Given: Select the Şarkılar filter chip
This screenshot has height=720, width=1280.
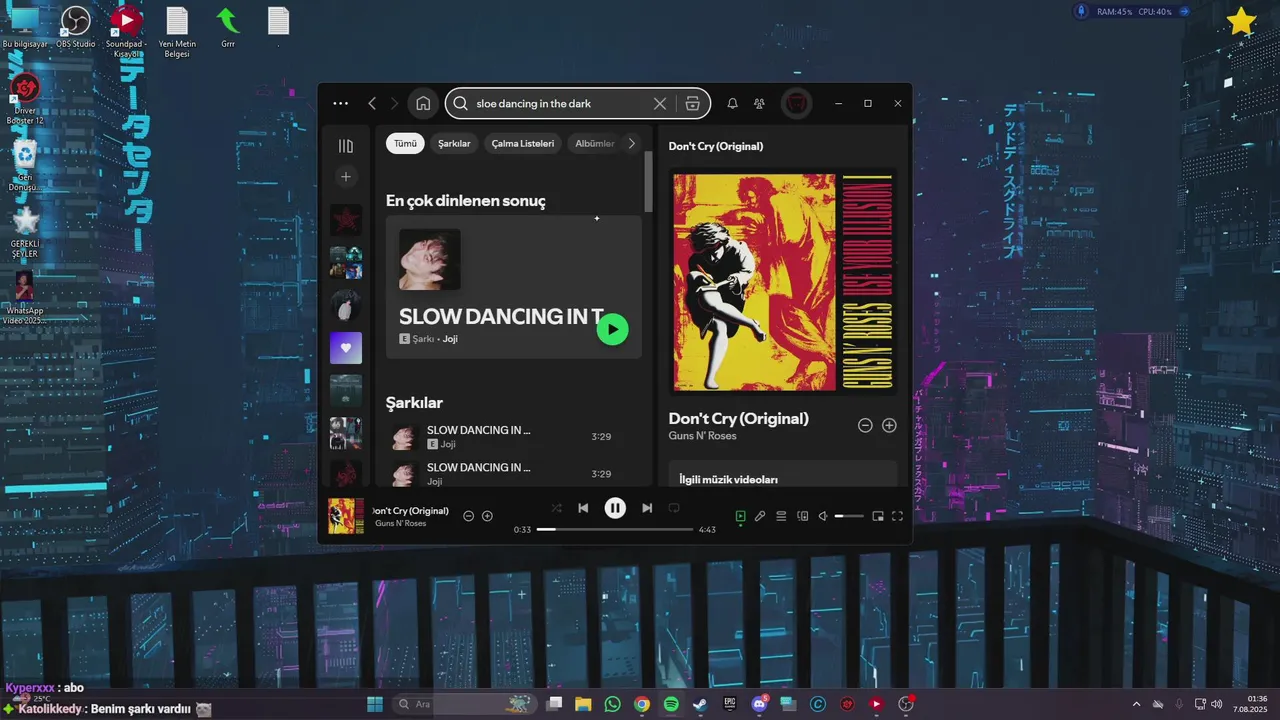Looking at the screenshot, I should pos(454,143).
